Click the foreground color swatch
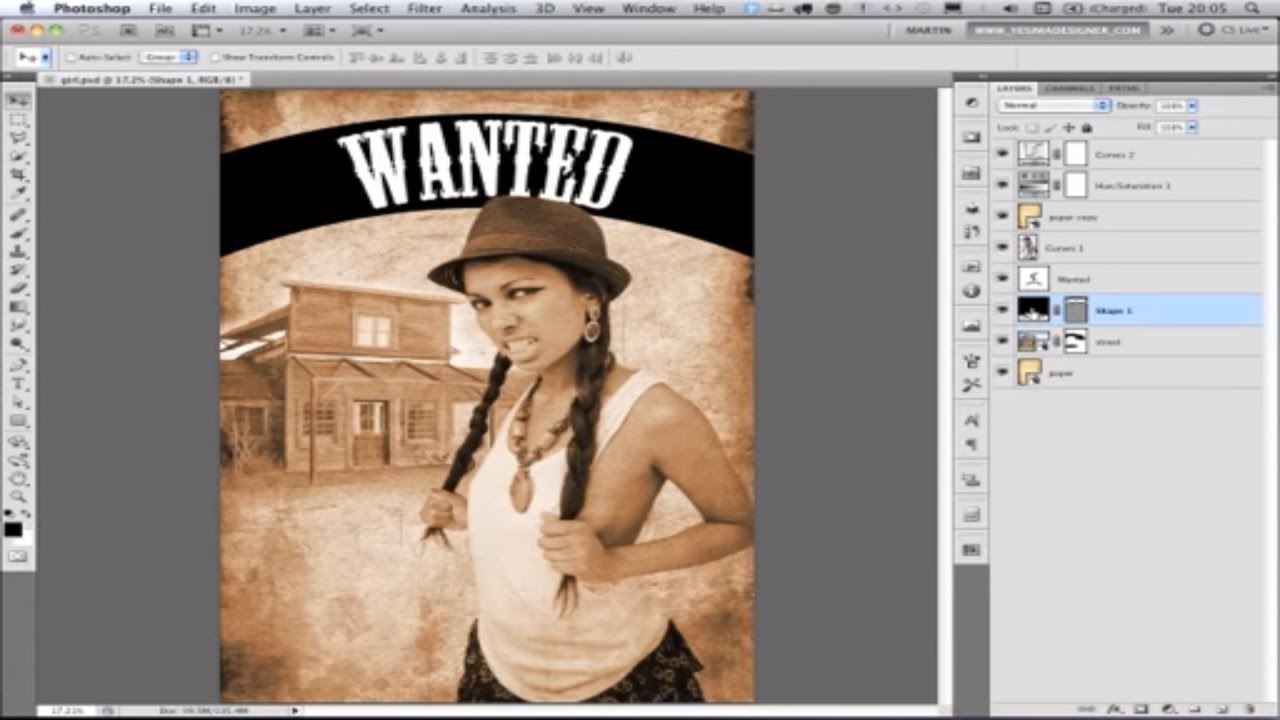 point(12,529)
